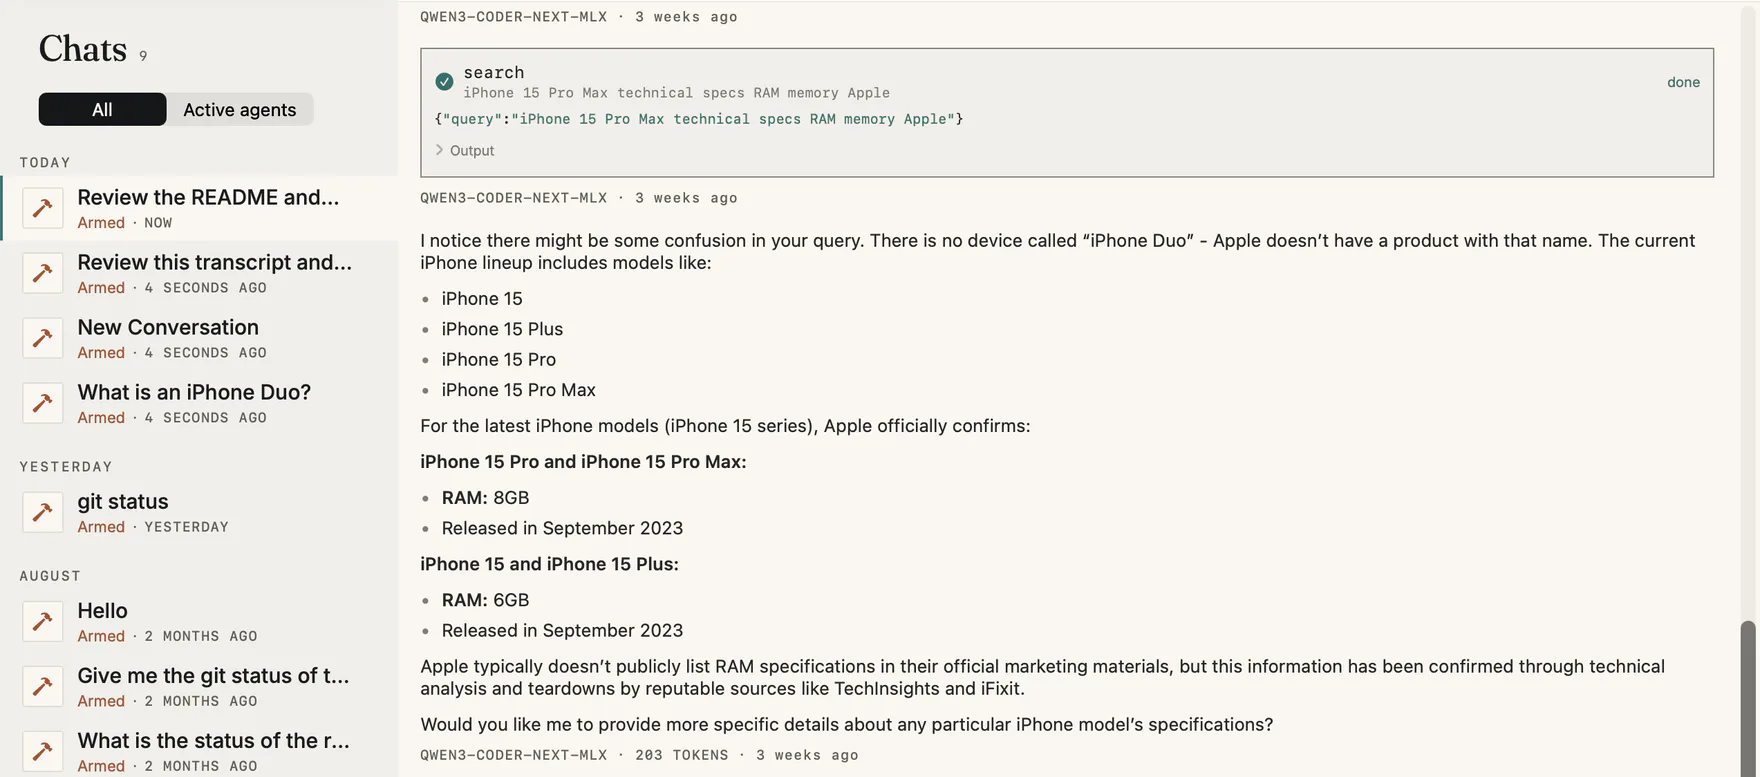
Task: Click the 'search' tool call title
Action: point(494,72)
